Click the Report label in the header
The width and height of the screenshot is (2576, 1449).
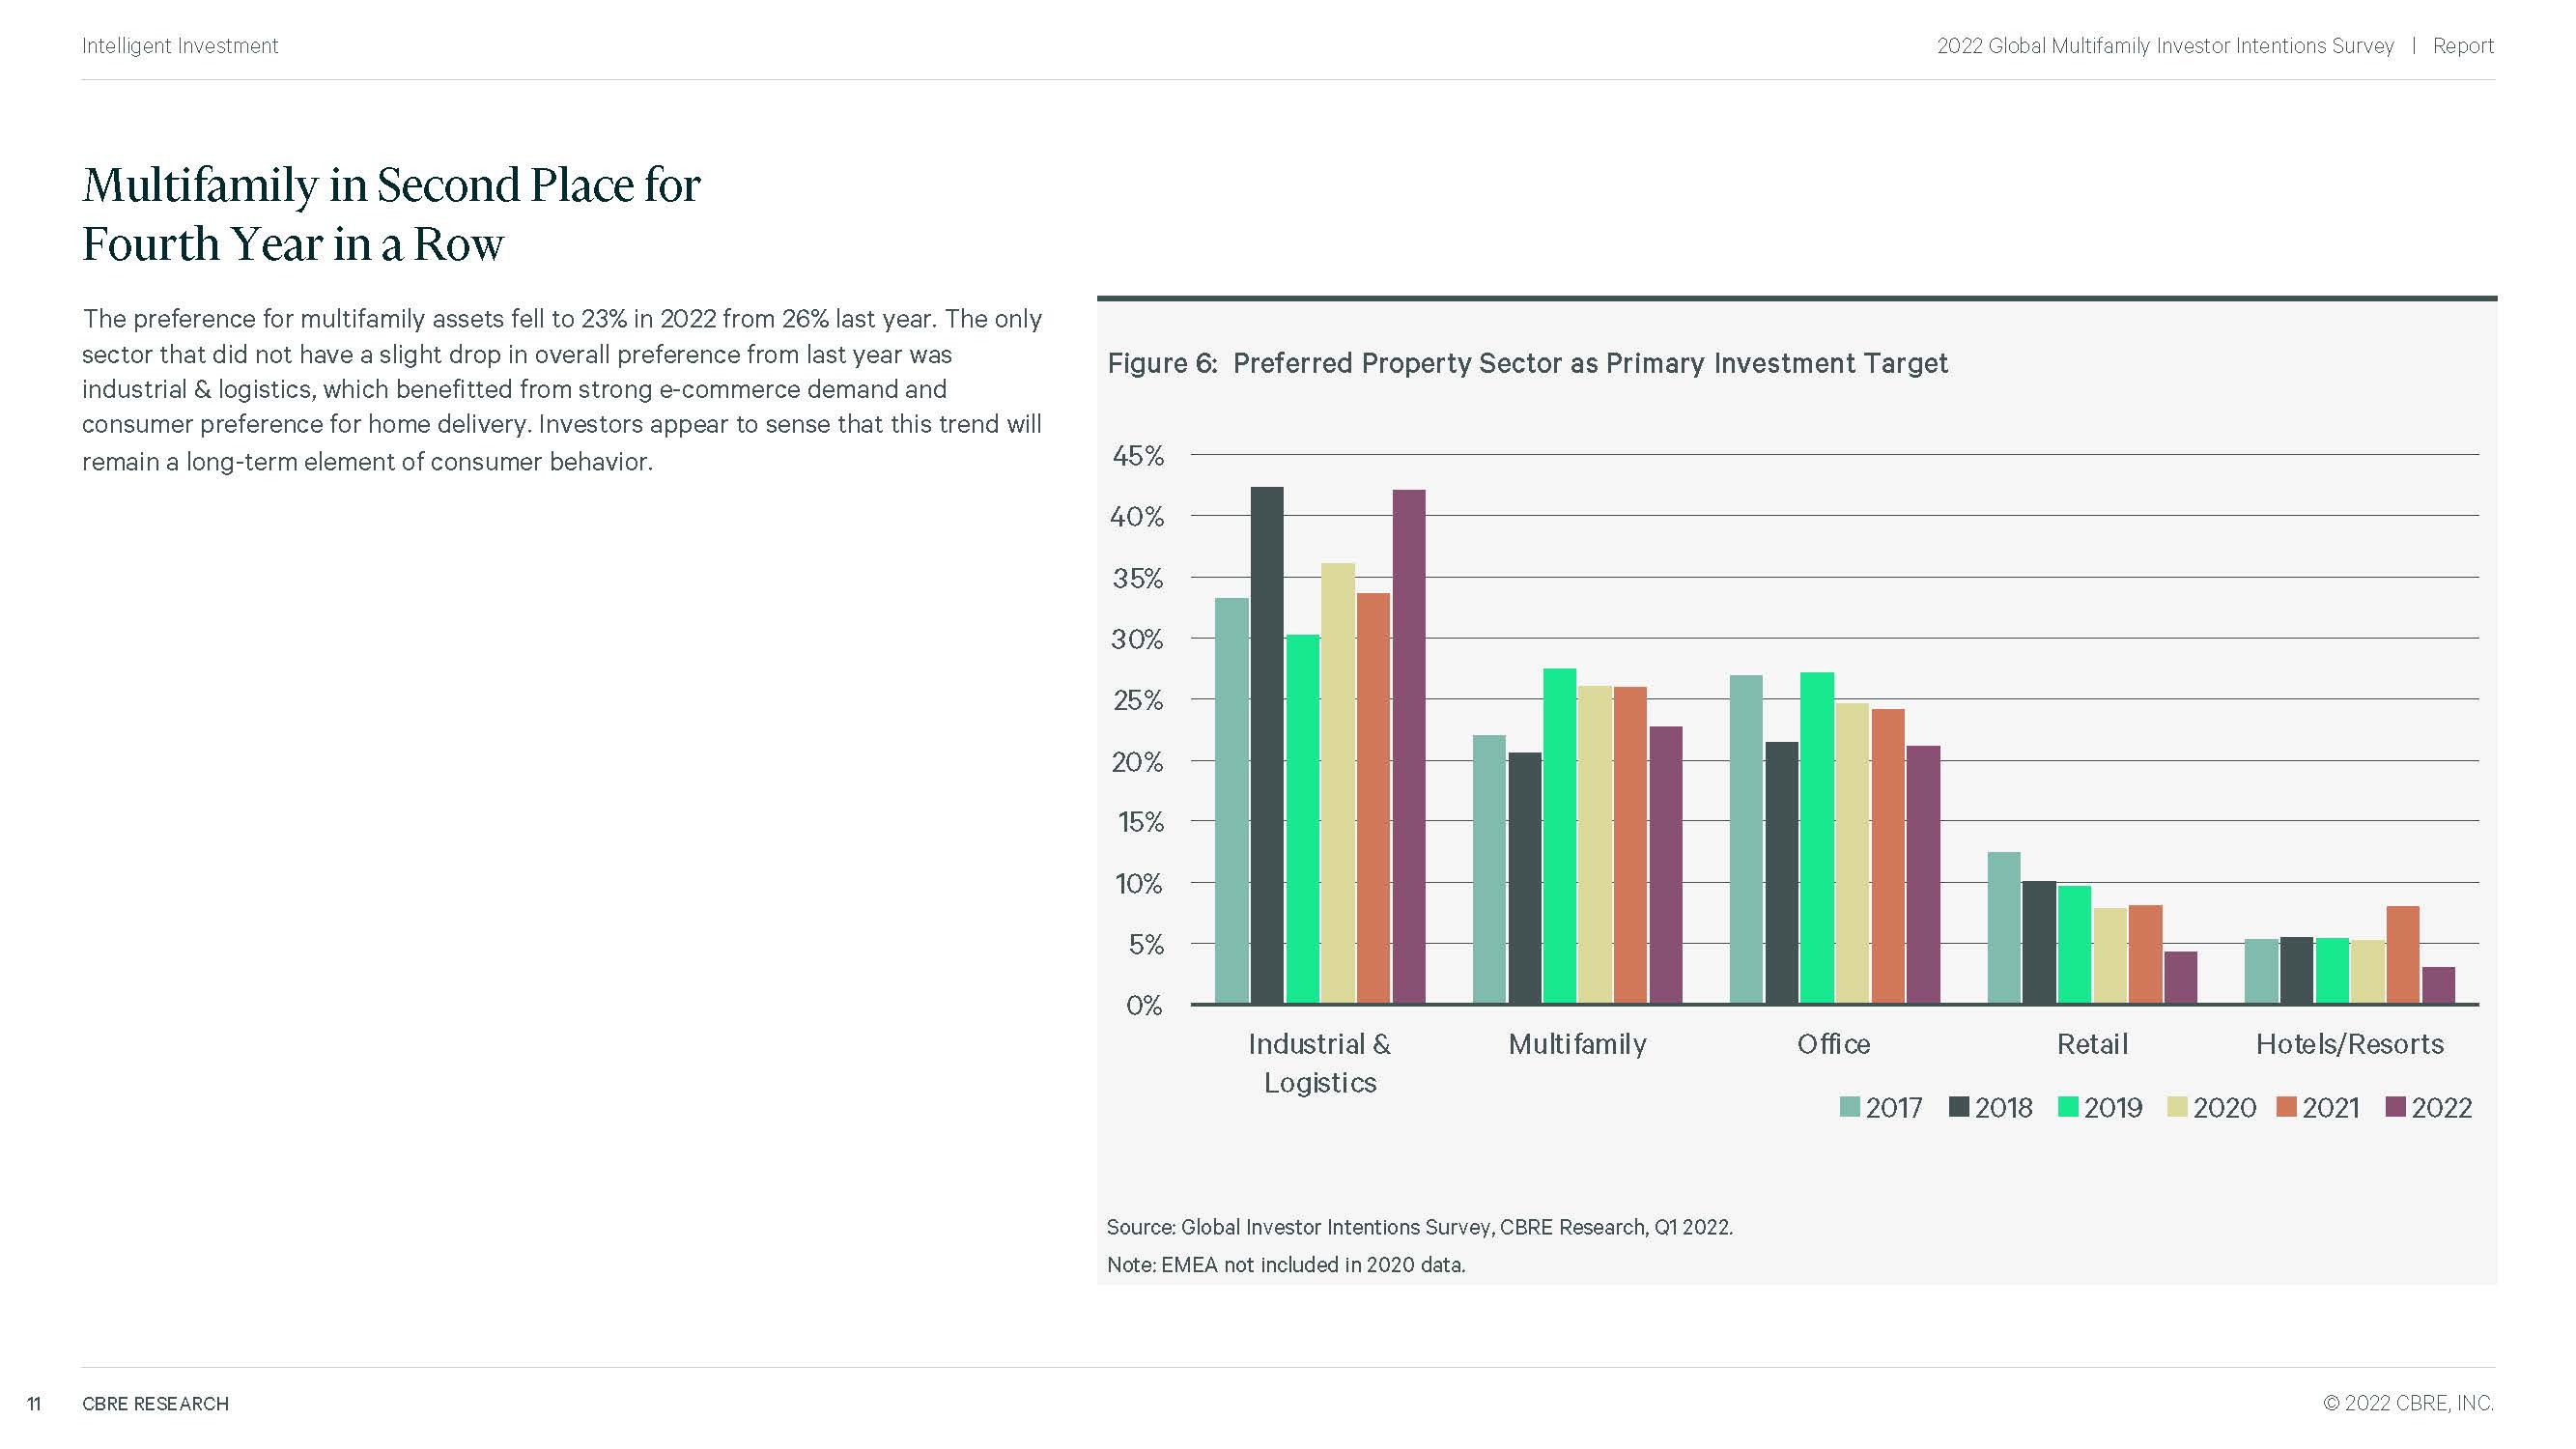(x=2463, y=46)
